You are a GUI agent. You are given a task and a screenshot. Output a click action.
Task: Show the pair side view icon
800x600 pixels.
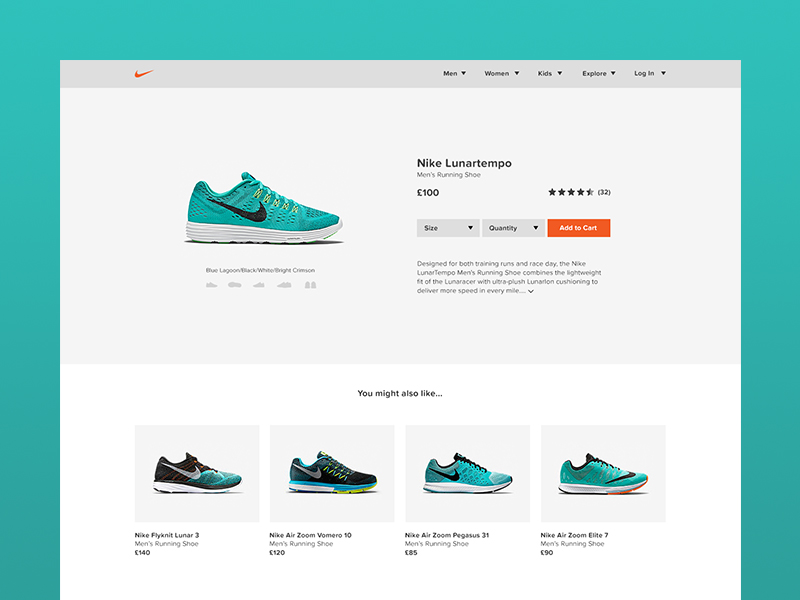click(284, 285)
